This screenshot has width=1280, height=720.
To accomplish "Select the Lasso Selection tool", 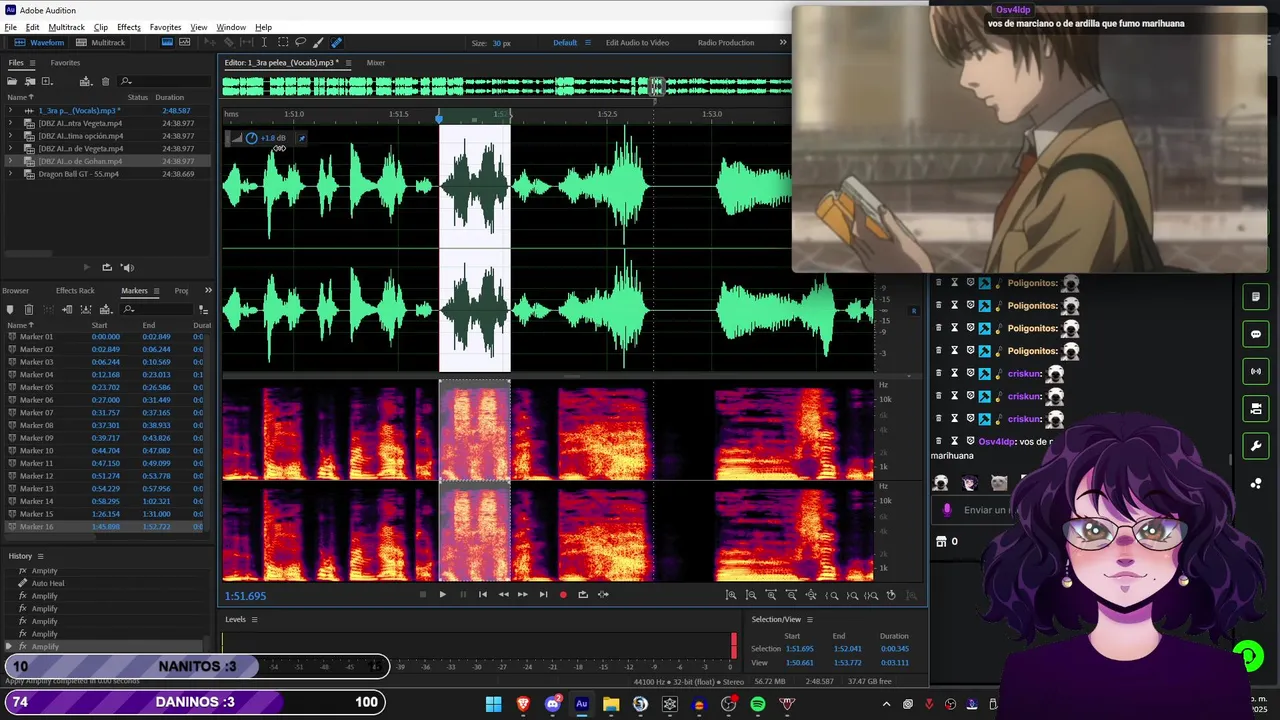I will click(x=300, y=43).
